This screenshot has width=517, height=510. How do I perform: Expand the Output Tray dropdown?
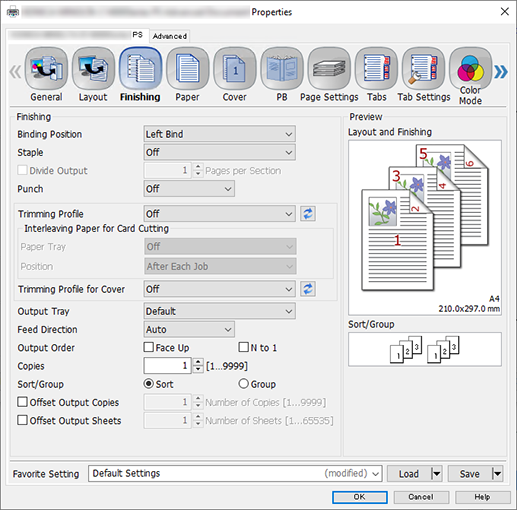pos(219,311)
